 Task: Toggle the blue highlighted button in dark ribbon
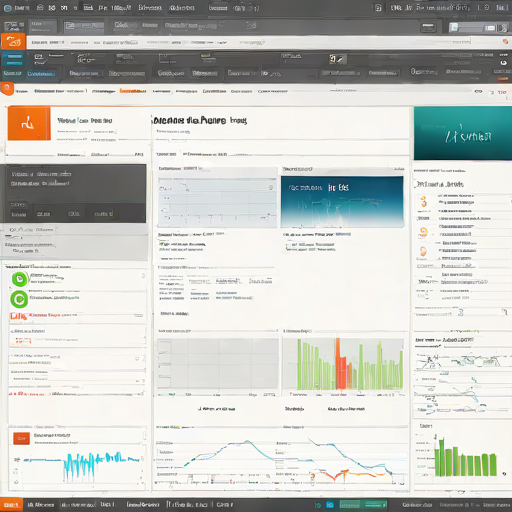(13, 59)
